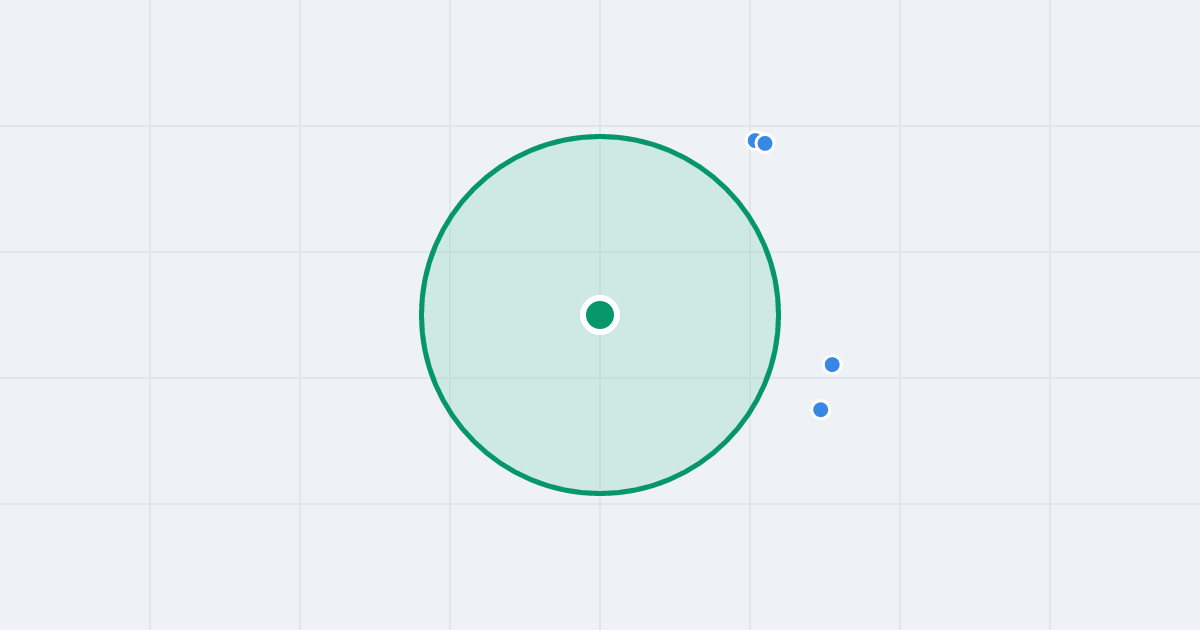Click the lone blue dot right of the circle, above the lowest dot
1200x630 pixels.
pos(832,364)
